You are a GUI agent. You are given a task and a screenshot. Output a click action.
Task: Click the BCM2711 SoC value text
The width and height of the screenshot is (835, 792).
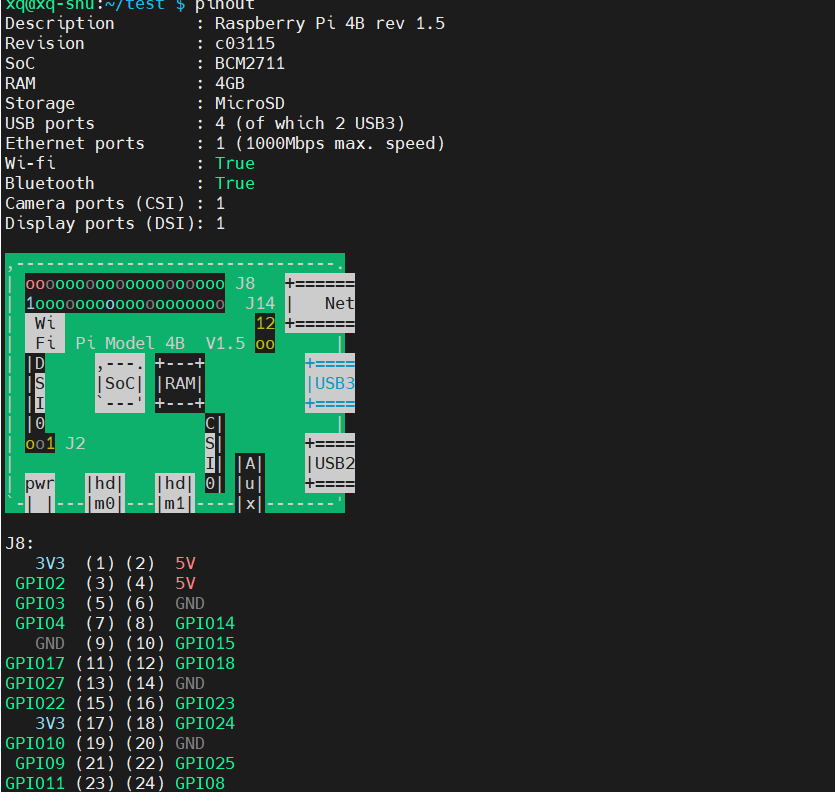point(250,63)
